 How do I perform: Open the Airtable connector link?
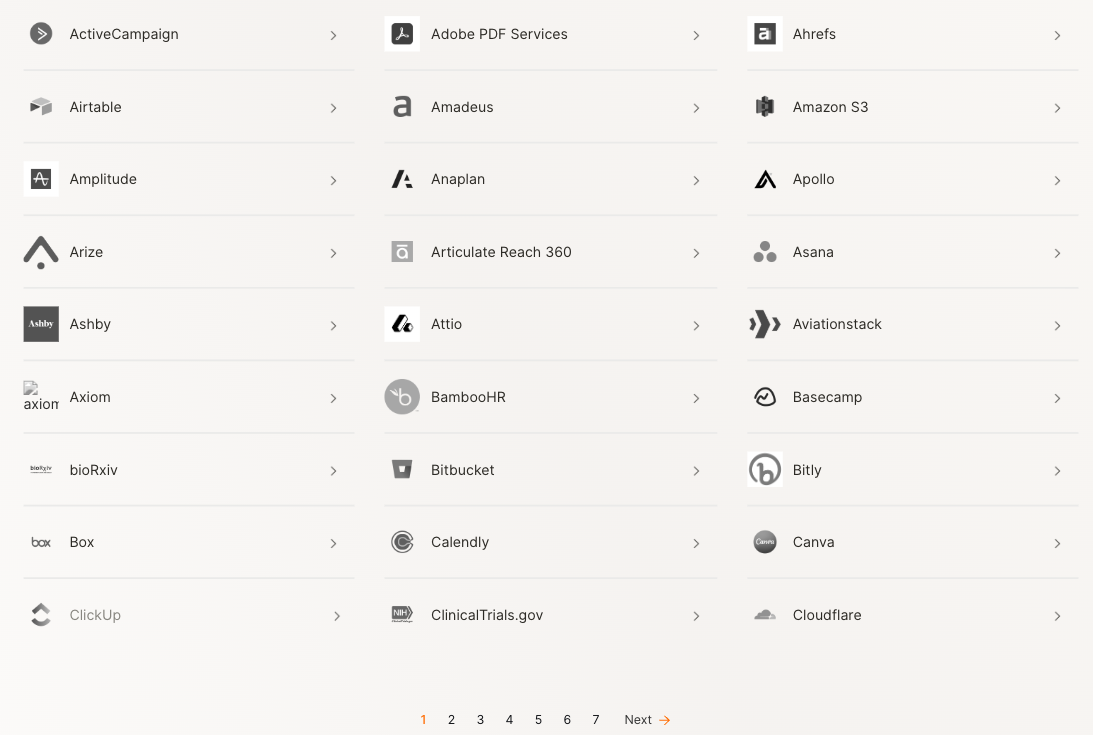[189, 107]
